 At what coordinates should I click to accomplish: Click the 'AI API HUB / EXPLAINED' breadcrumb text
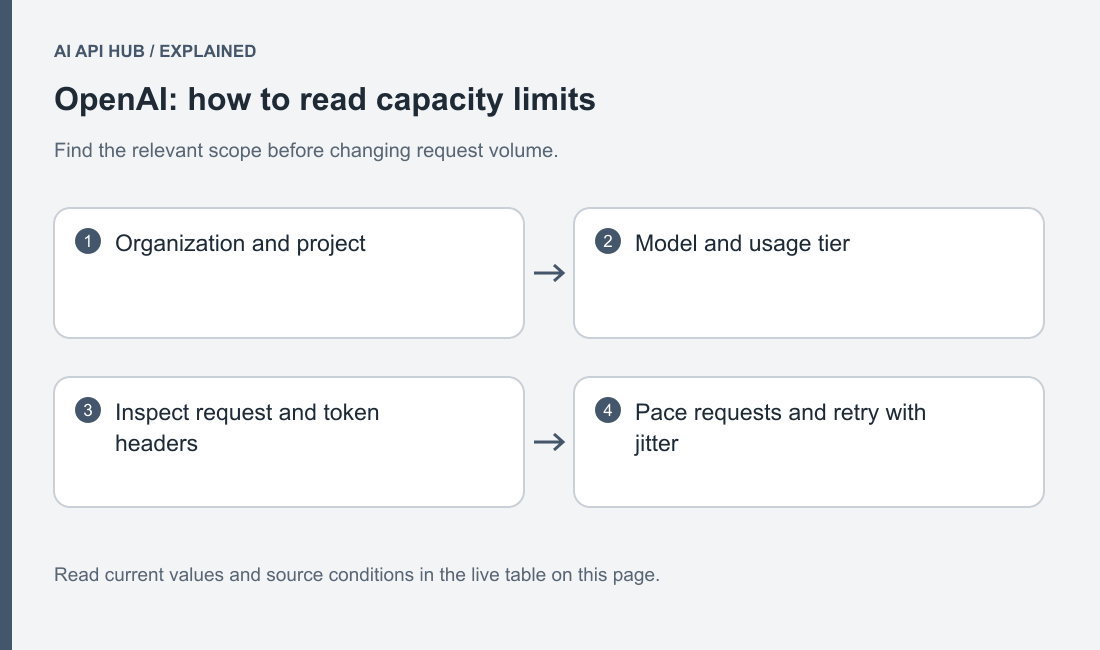(155, 51)
